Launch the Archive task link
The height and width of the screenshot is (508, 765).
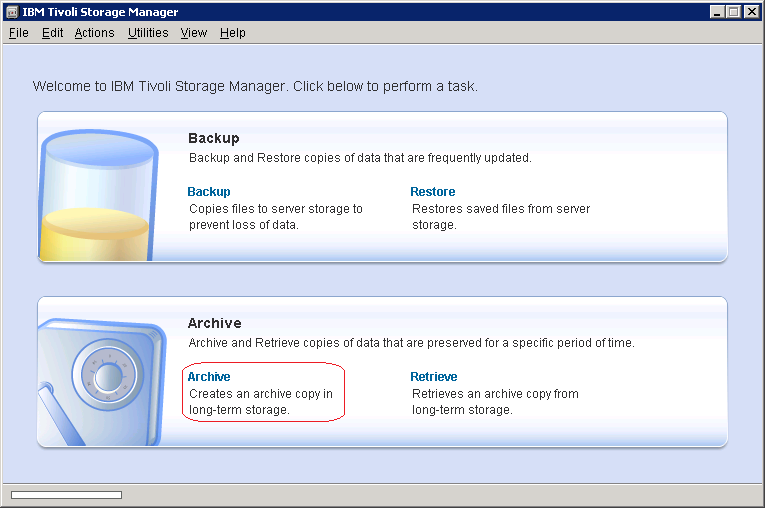[x=209, y=377]
